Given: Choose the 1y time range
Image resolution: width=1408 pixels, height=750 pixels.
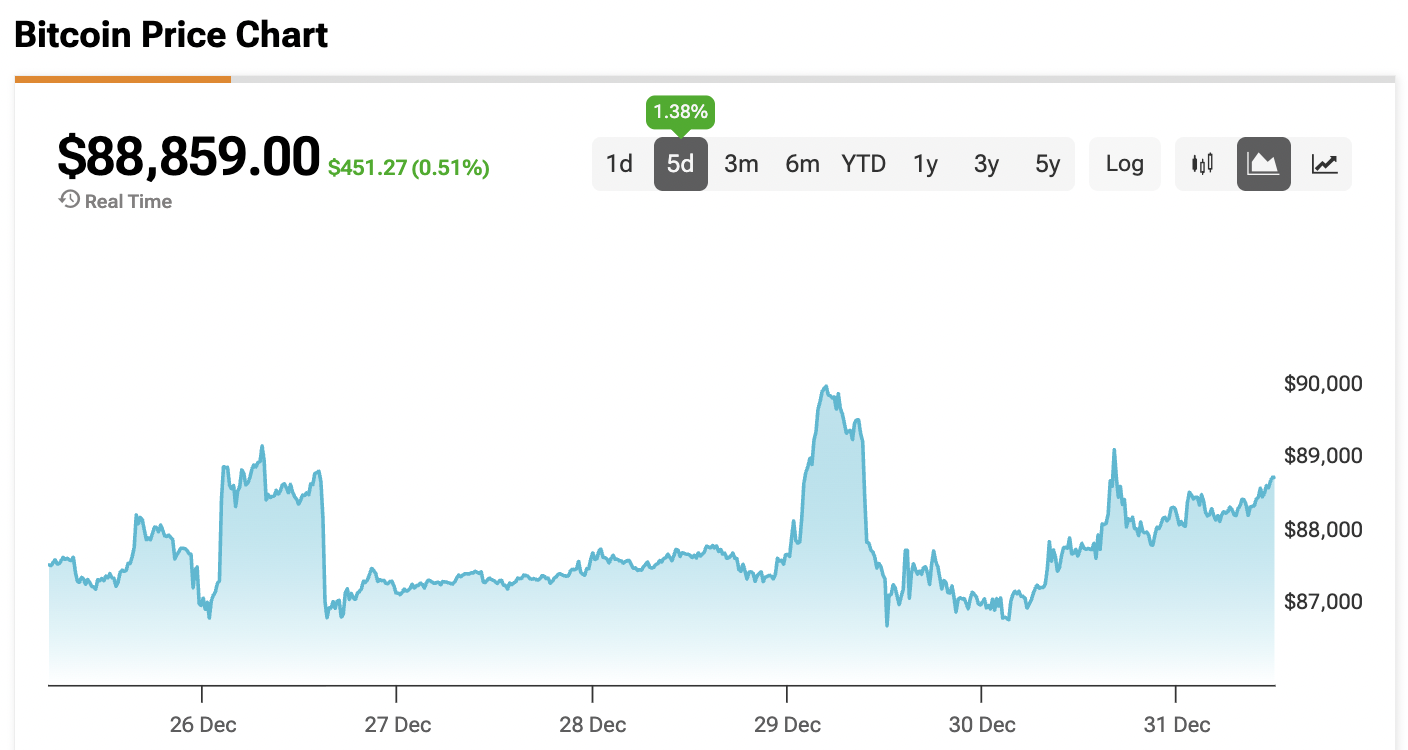Looking at the screenshot, I should [926, 164].
